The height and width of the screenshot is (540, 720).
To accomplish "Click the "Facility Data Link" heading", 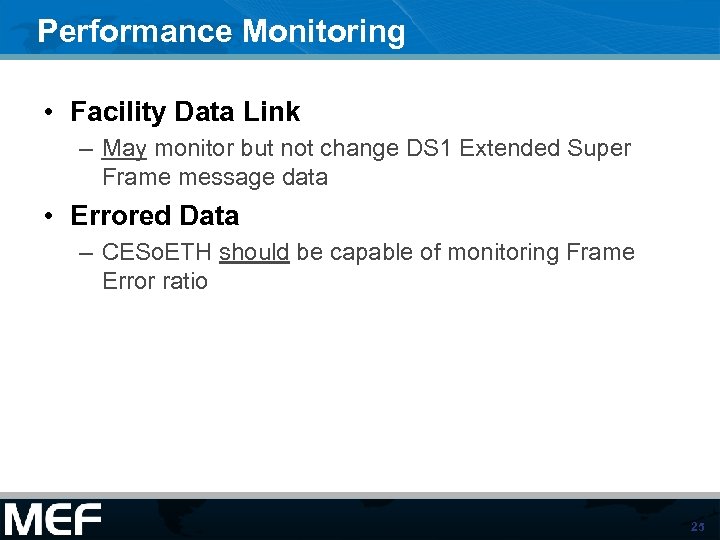I will point(185,112).
